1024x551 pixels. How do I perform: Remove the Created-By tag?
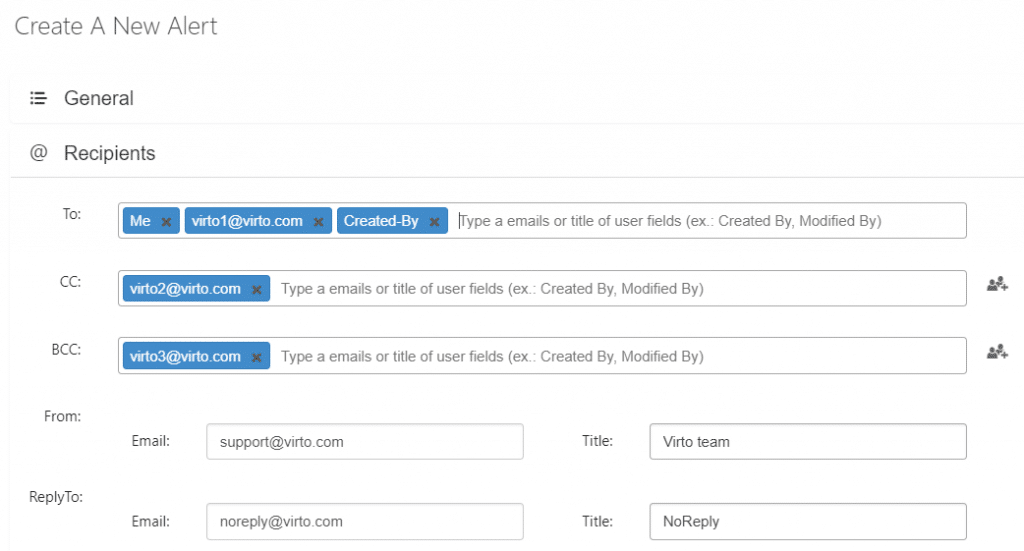pos(434,222)
